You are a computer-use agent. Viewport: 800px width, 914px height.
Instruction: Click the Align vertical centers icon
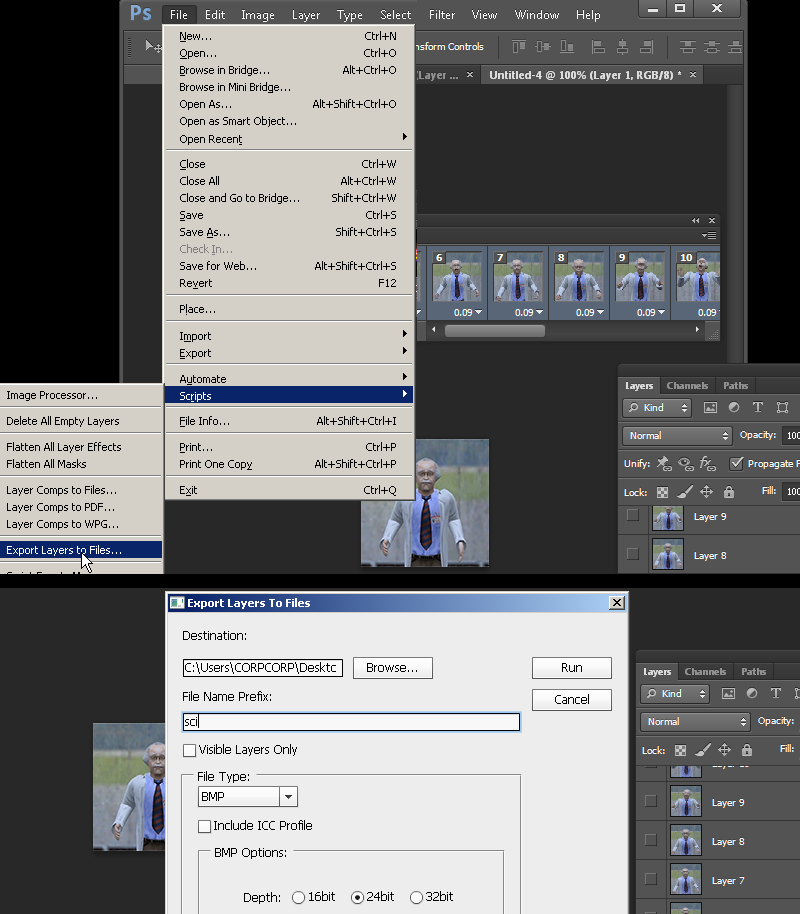(x=543, y=46)
